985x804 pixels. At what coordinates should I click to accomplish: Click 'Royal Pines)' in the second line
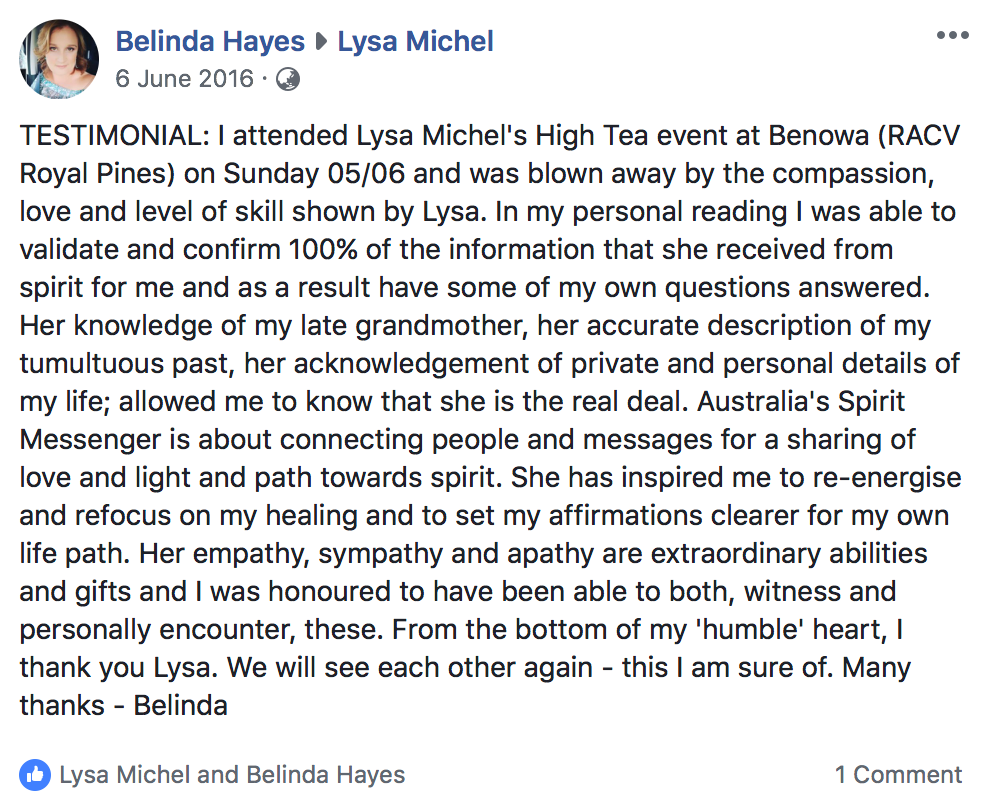[x=97, y=174]
